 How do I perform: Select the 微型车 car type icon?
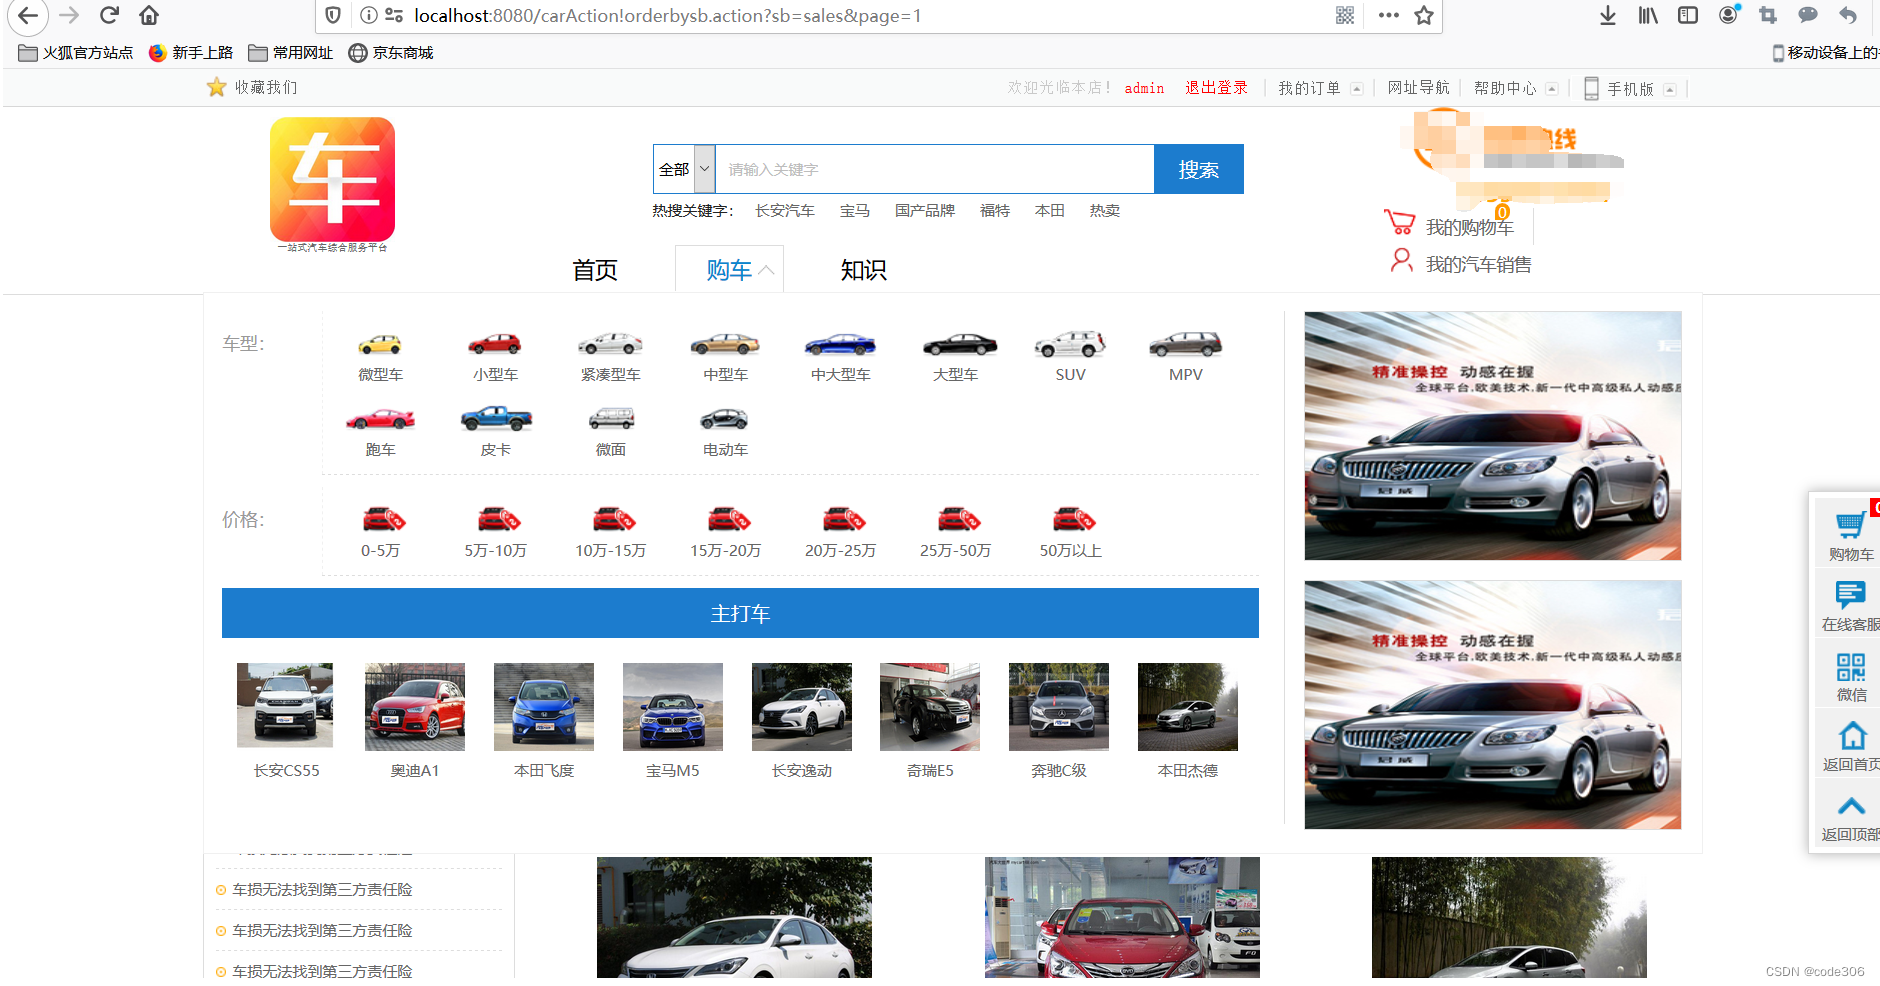point(380,345)
